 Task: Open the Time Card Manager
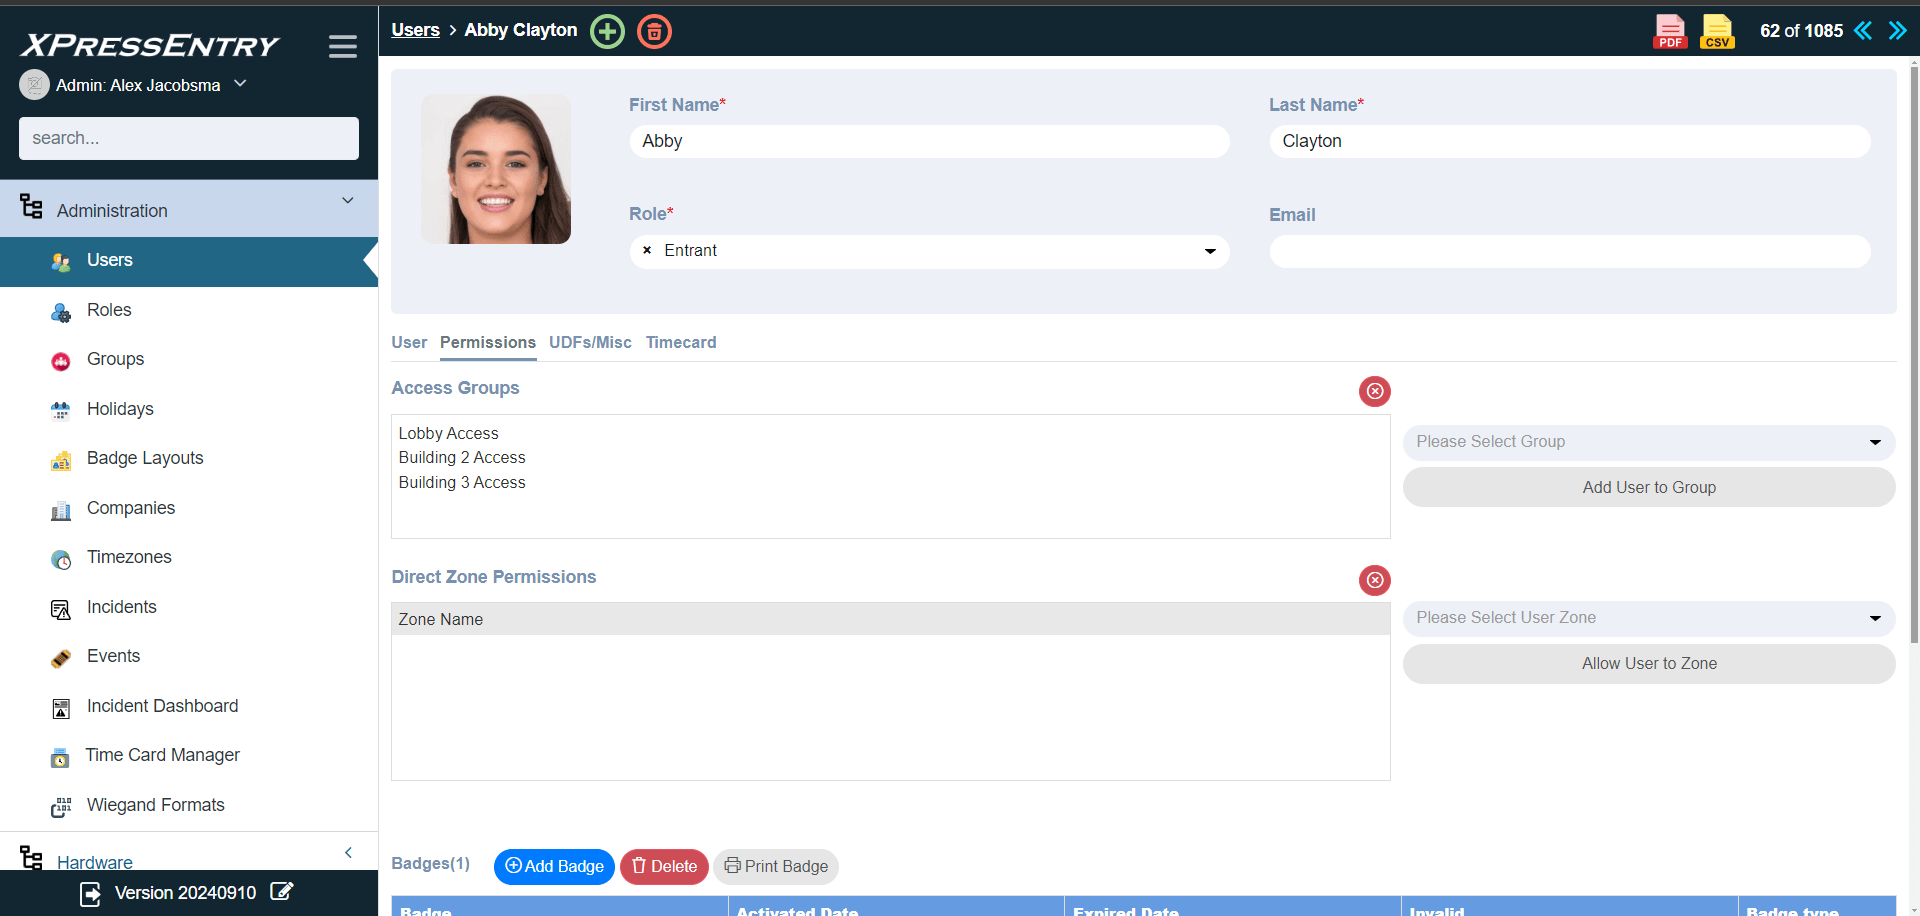(x=163, y=755)
